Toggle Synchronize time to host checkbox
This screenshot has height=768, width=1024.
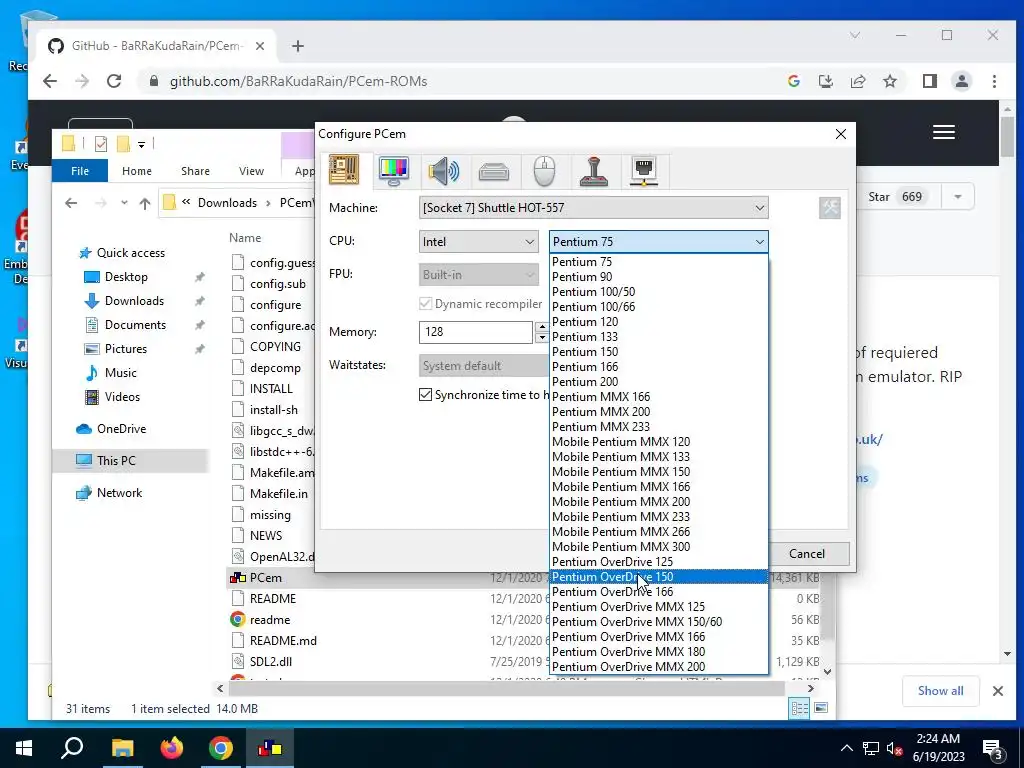tap(425, 394)
